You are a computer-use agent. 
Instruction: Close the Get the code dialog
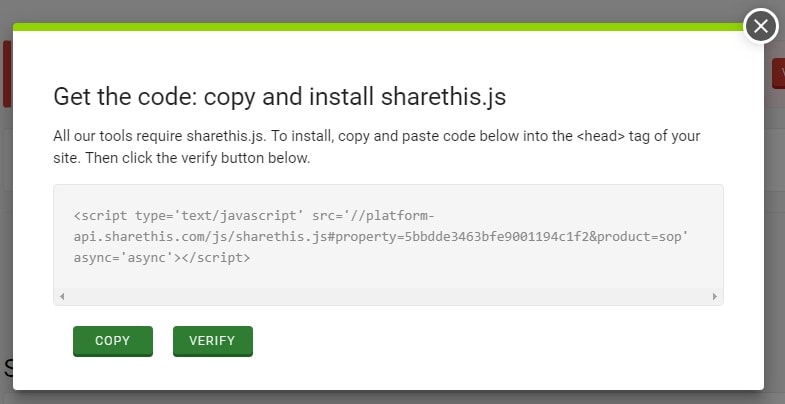(x=760, y=26)
